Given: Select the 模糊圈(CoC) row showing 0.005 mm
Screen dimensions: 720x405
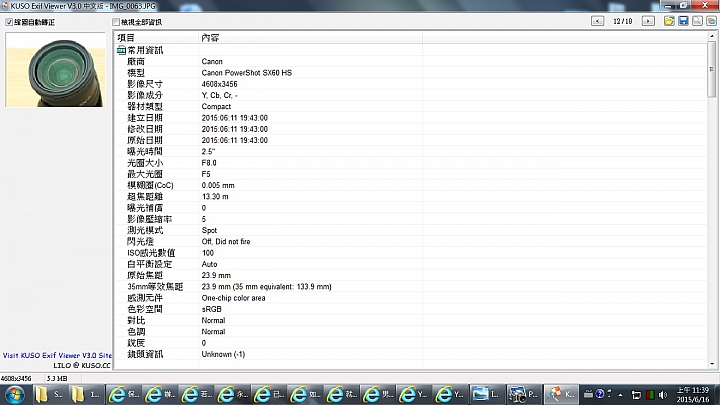Looking at the screenshot, I should 411,185.
